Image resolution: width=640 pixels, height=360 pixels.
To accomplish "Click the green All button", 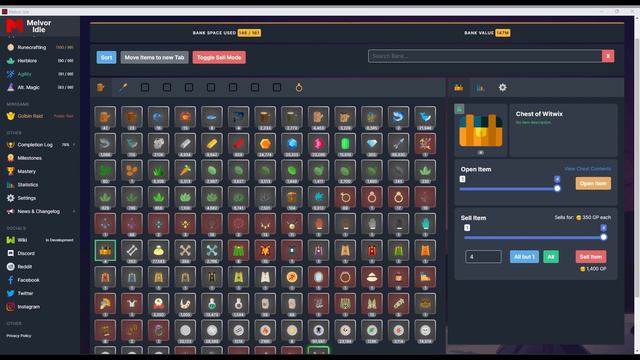I will [x=551, y=257].
